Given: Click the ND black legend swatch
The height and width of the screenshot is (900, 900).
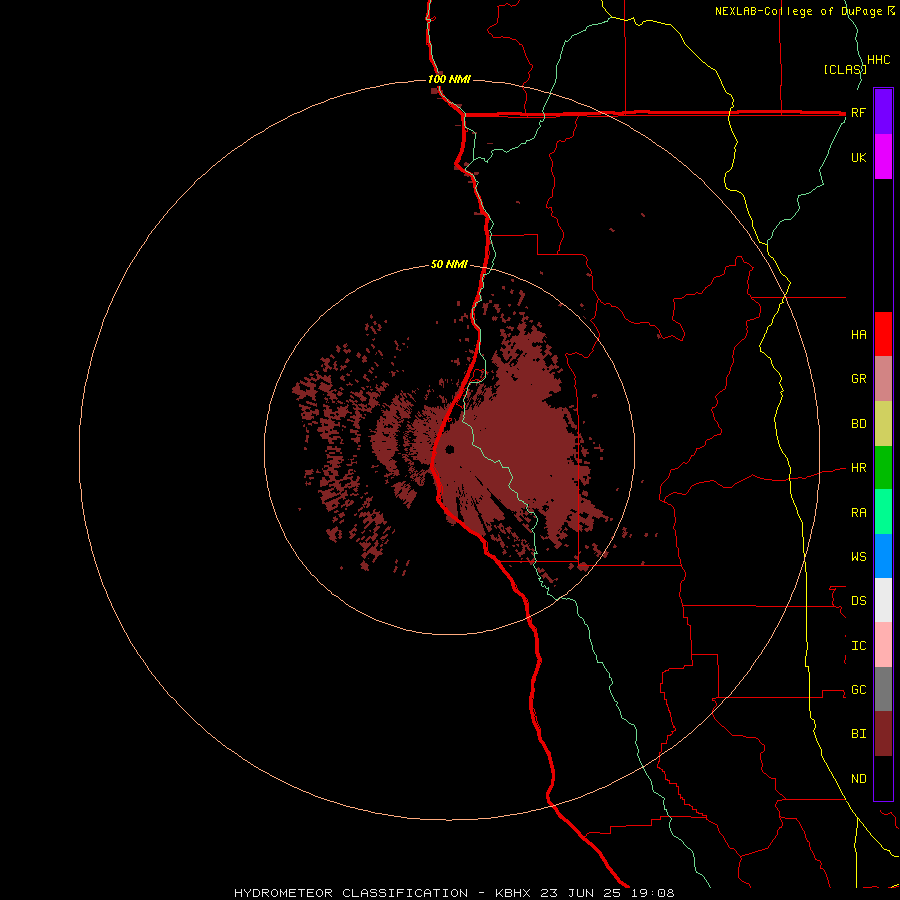Looking at the screenshot, I should [x=883, y=778].
